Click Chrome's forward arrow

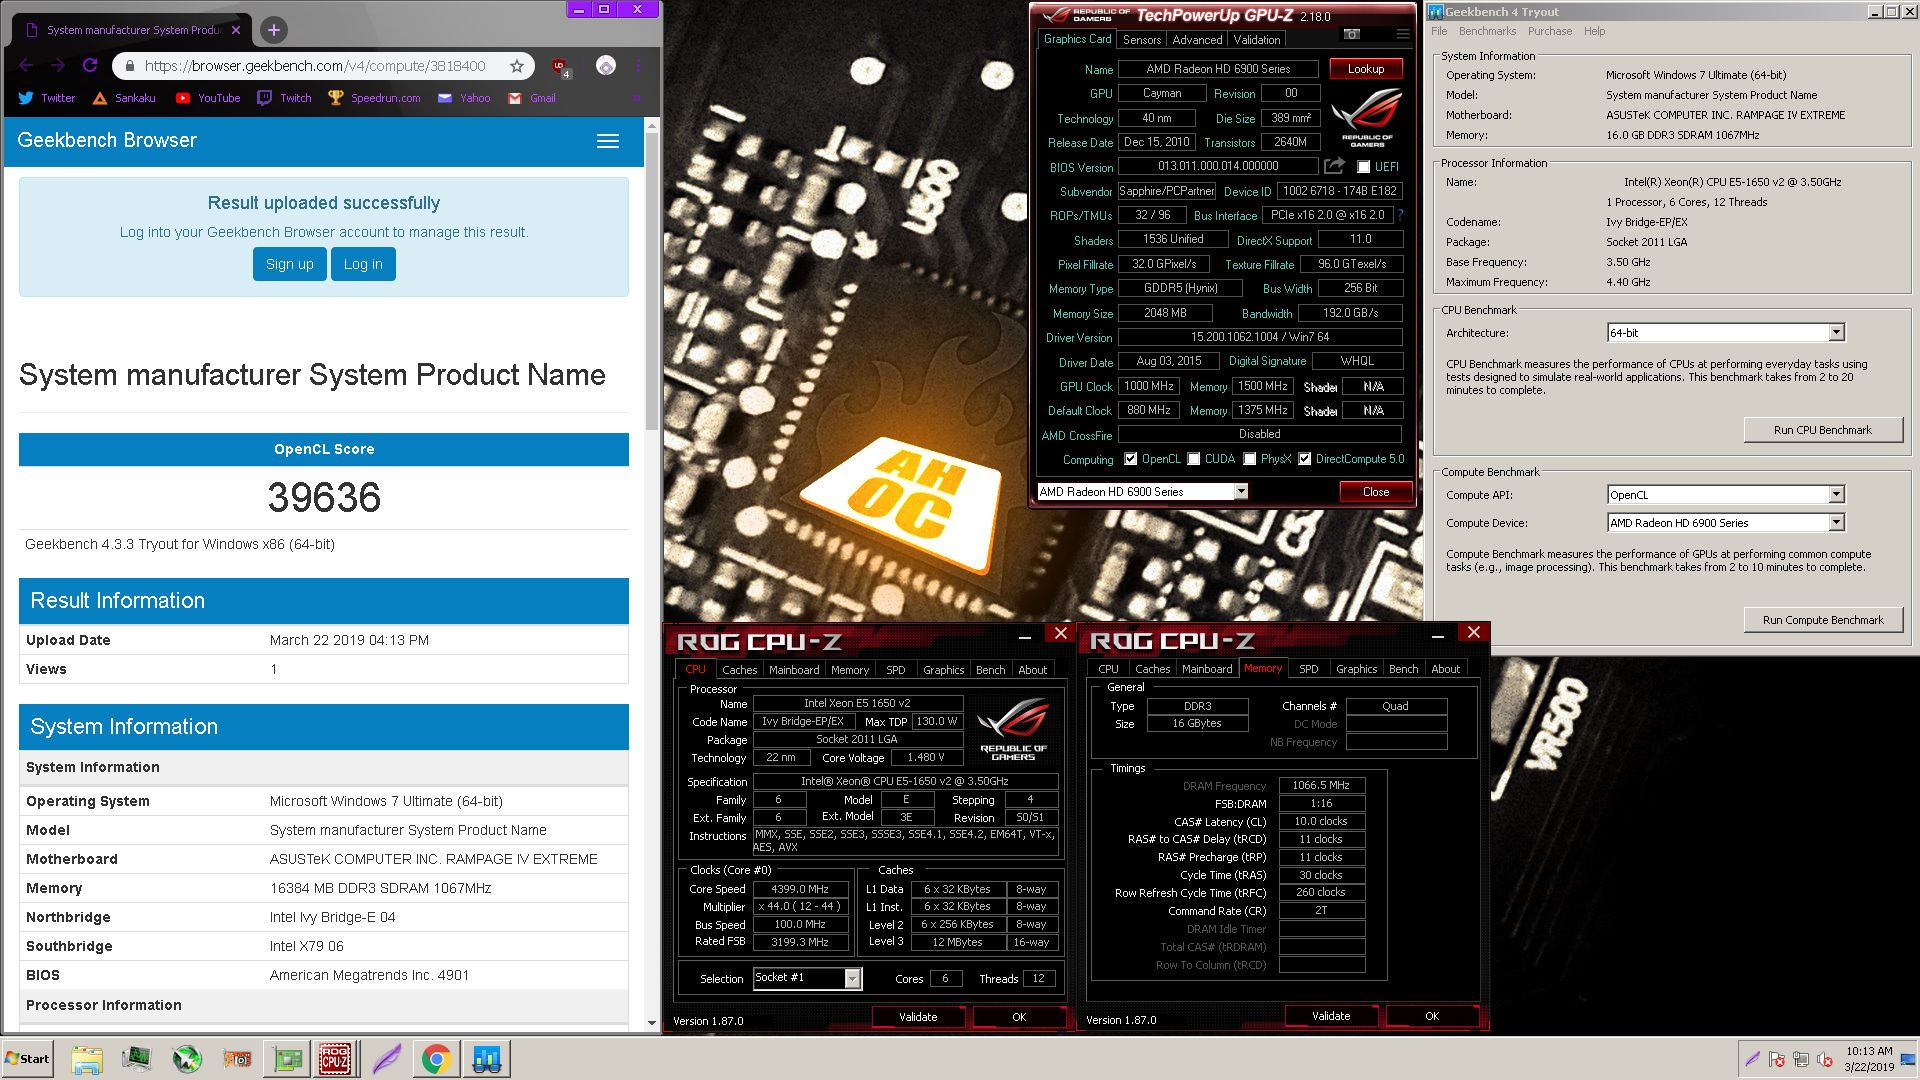point(58,66)
